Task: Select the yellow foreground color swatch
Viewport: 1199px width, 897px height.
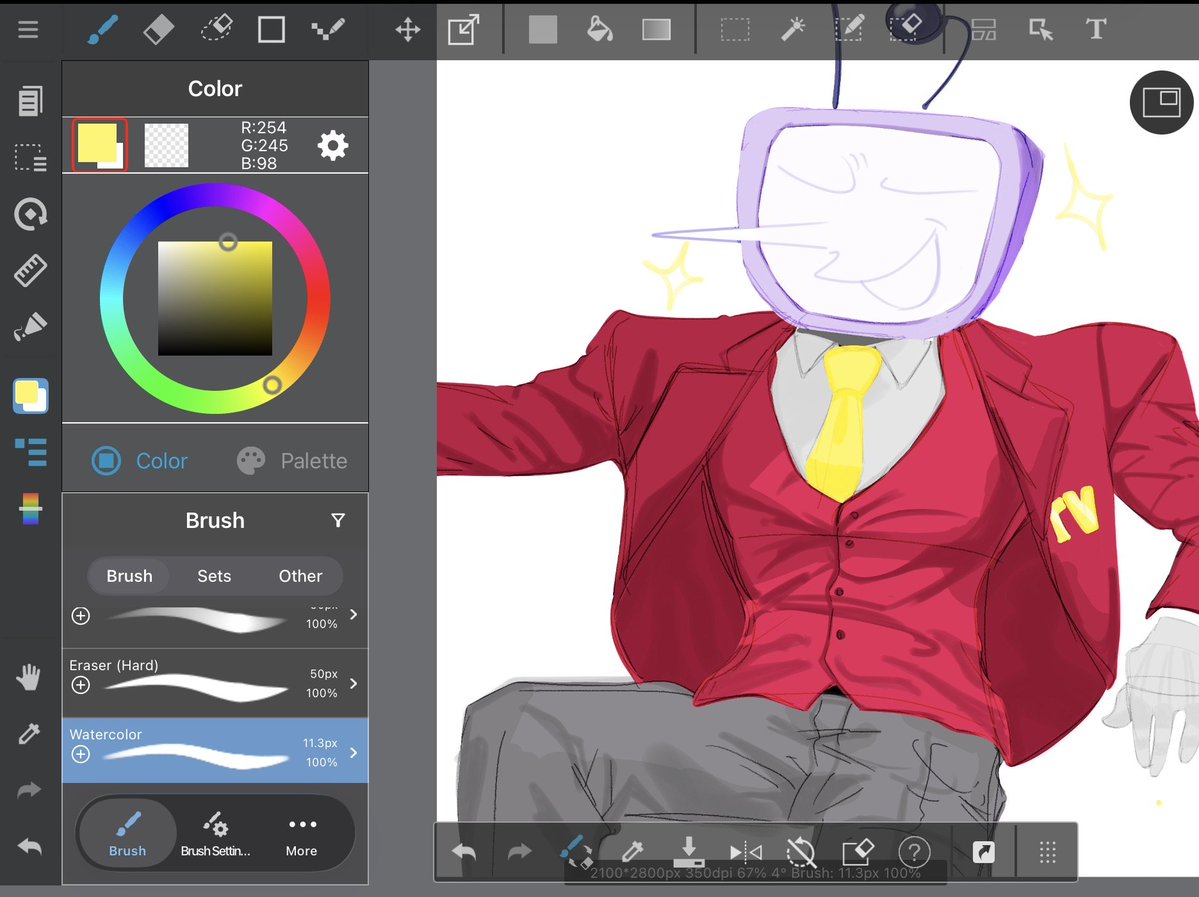Action: (99, 145)
